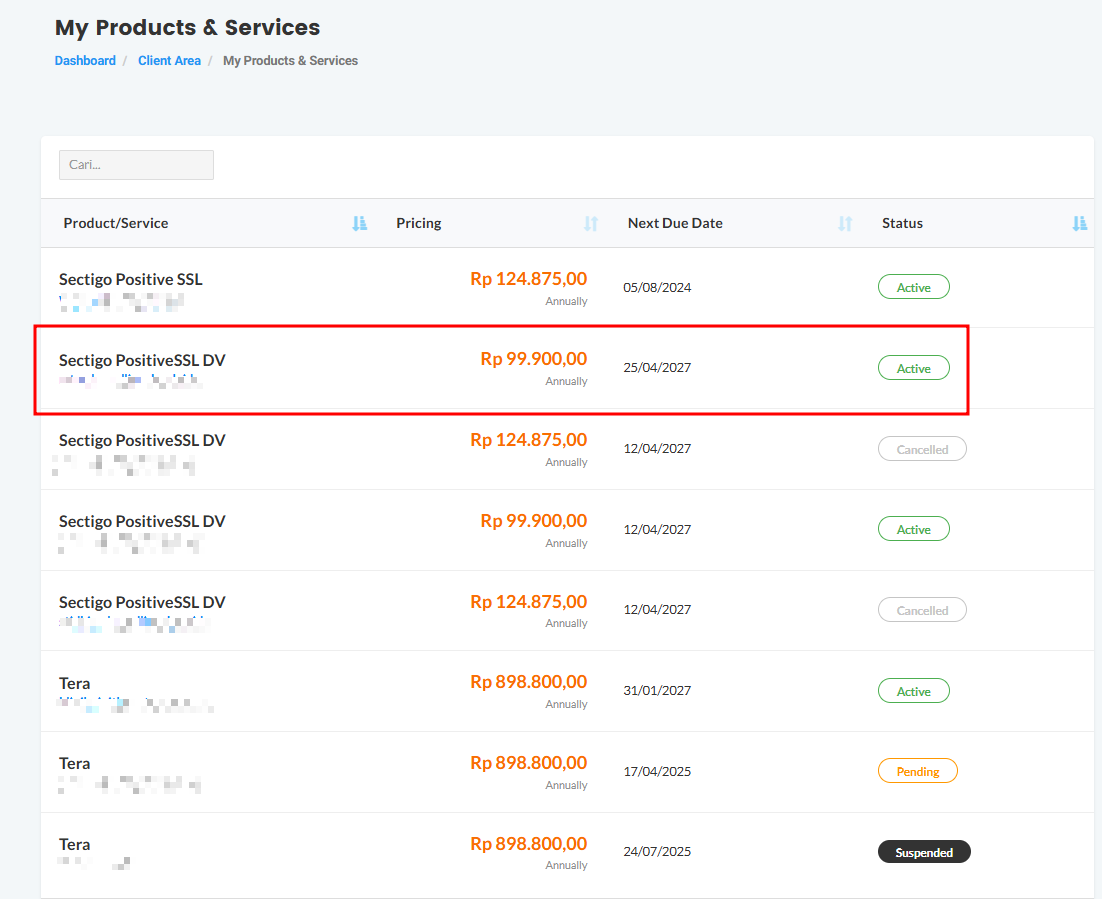Click Active badge for 25/04/2027 row

[x=914, y=368]
